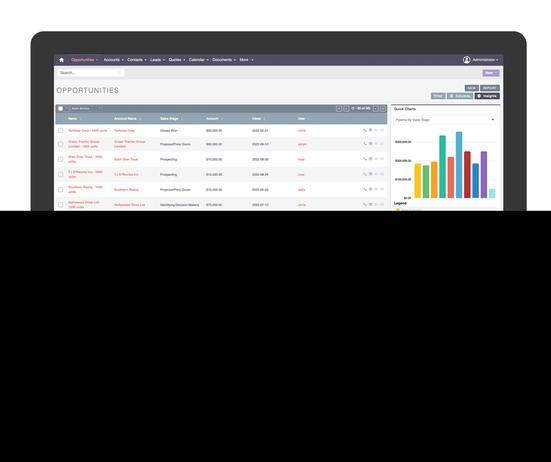Viewport: 551px width, 462px height.
Task: Expand the Bulk Action dropdown
Action: (80, 109)
